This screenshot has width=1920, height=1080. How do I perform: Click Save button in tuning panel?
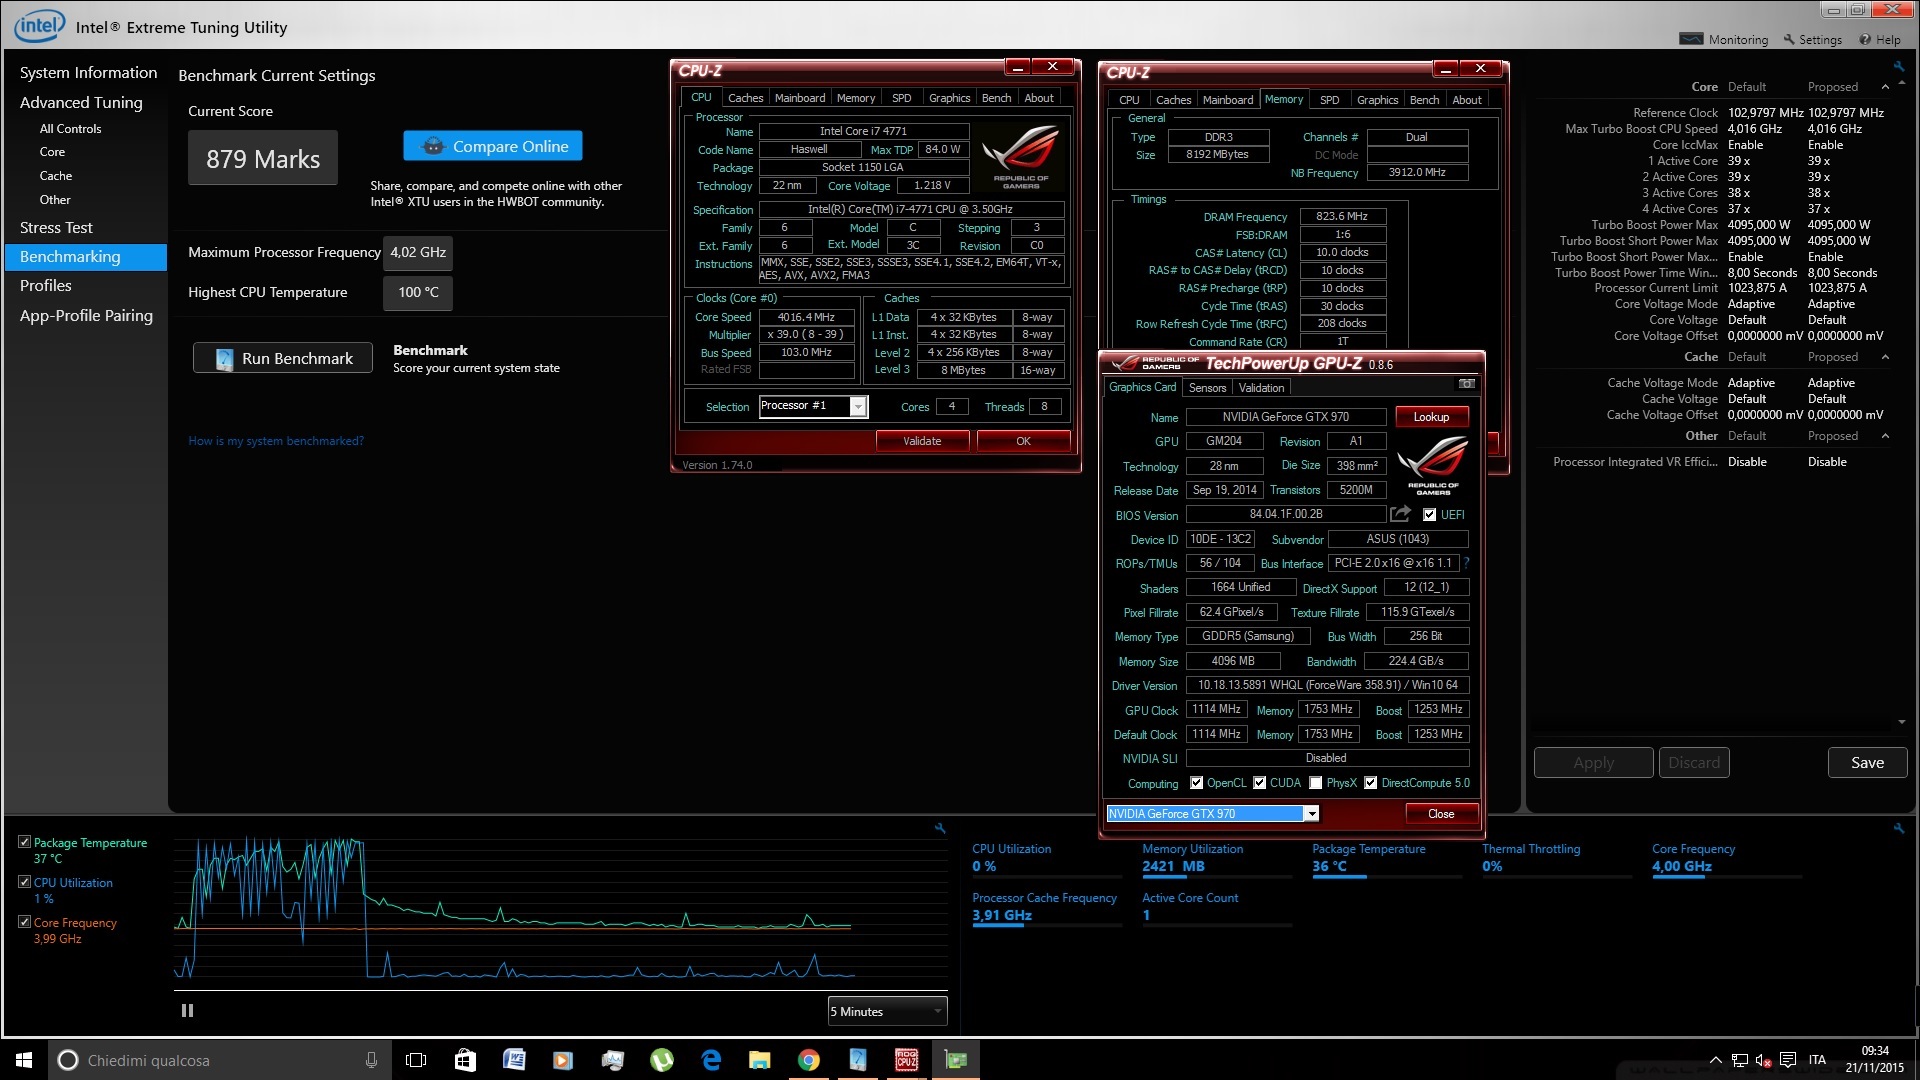[x=1867, y=763]
